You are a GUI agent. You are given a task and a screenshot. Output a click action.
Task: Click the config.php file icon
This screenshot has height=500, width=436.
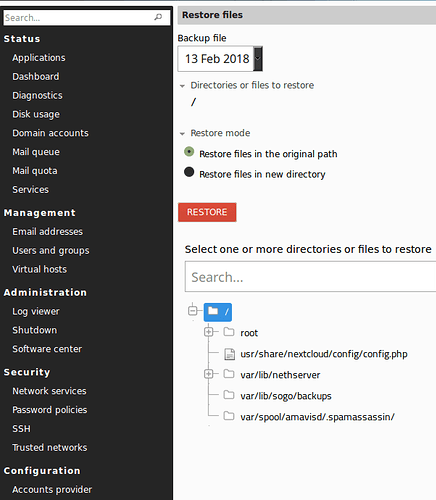[229, 354]
